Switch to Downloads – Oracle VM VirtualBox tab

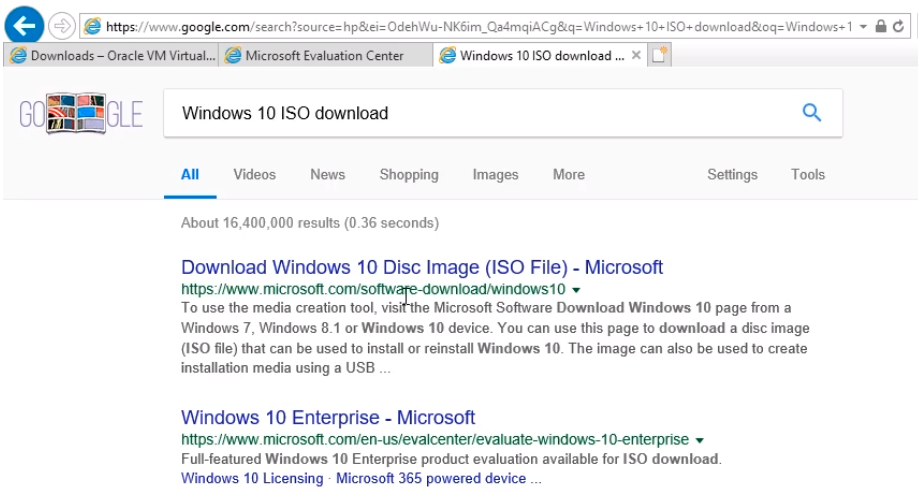tap(111, 56)
